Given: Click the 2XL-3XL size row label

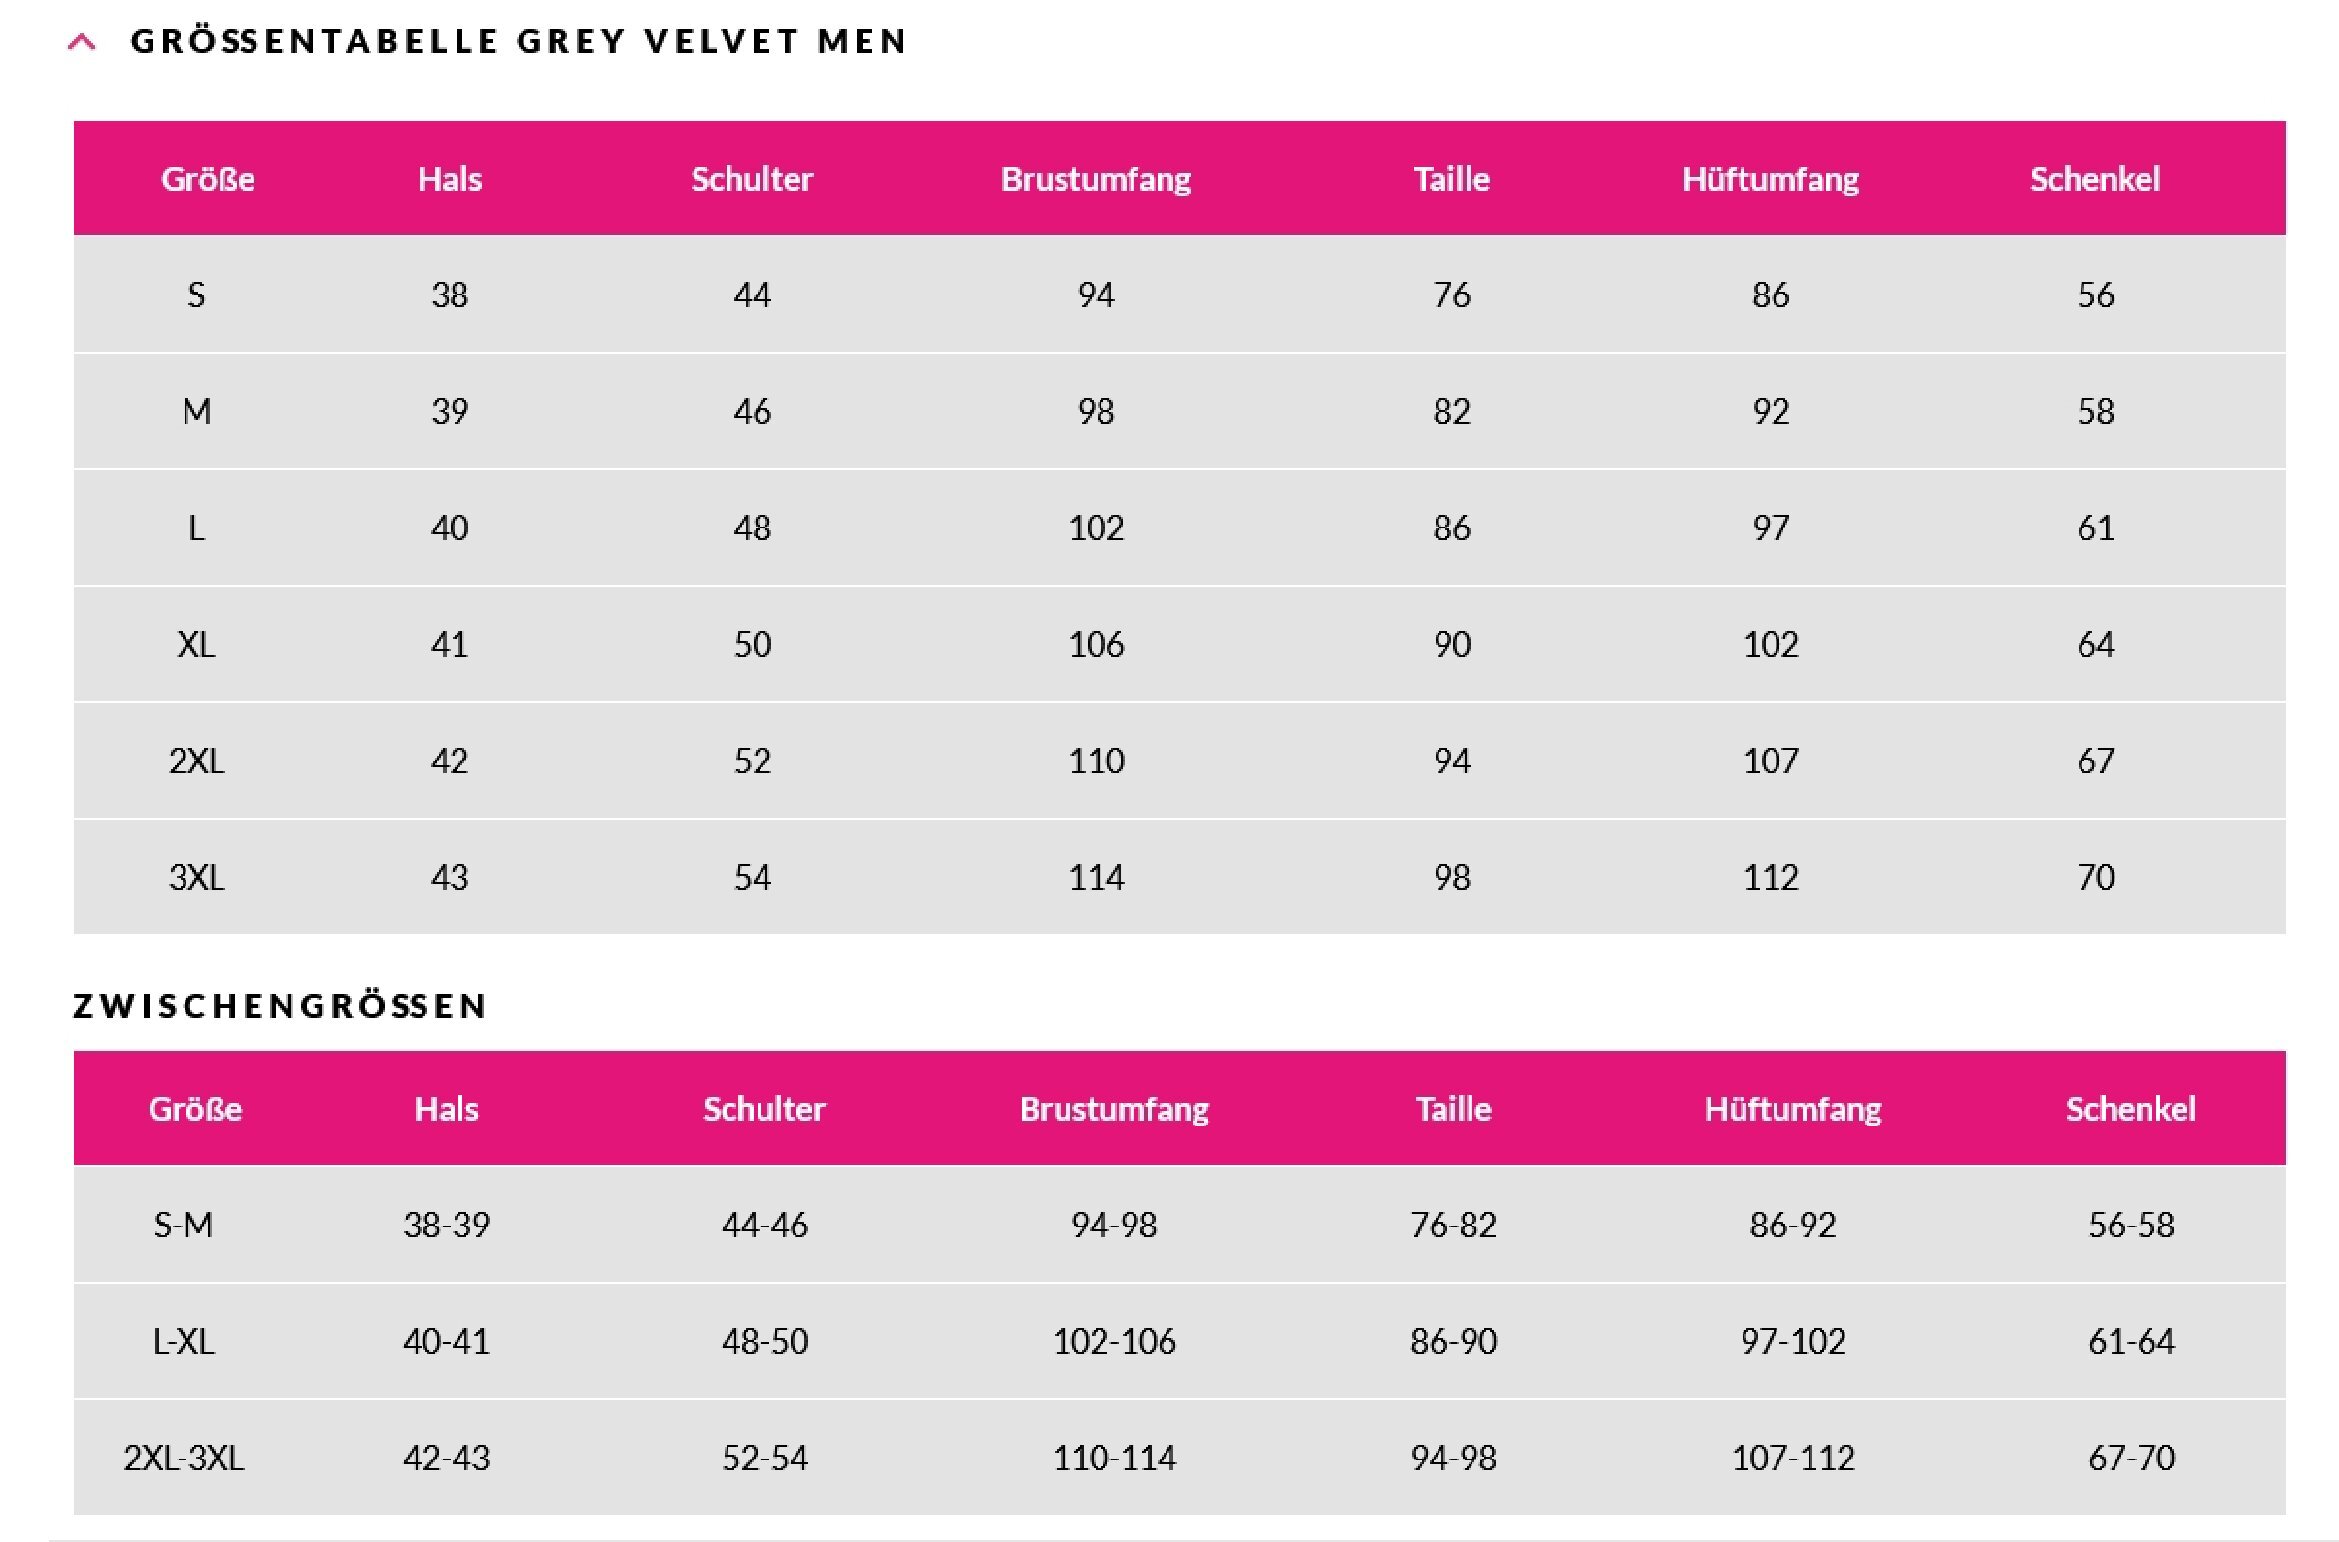Looking at the screenshot, I should (x=183, y=1458).
